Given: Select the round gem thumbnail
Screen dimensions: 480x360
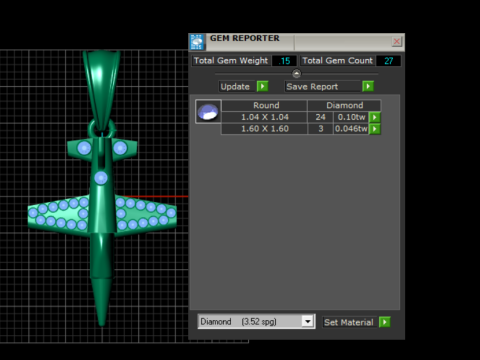Looking at the screenshot, I should point(208,112).
